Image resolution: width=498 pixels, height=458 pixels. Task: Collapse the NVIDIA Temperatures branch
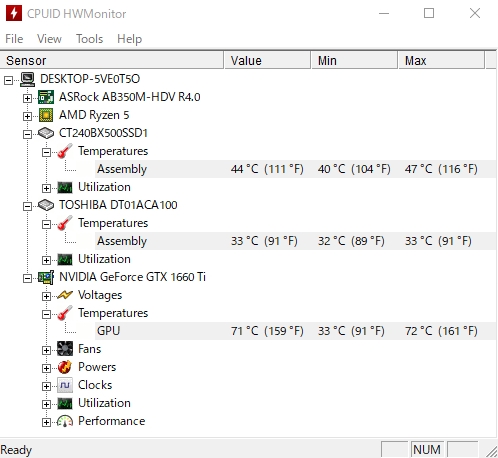pyautogui.click(x=46, y=314)
